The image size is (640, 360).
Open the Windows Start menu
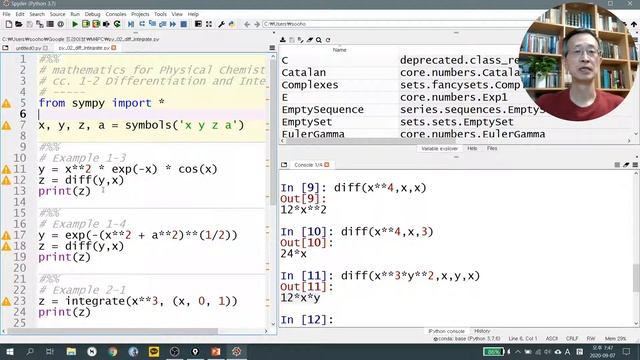(x=9, y=351)
